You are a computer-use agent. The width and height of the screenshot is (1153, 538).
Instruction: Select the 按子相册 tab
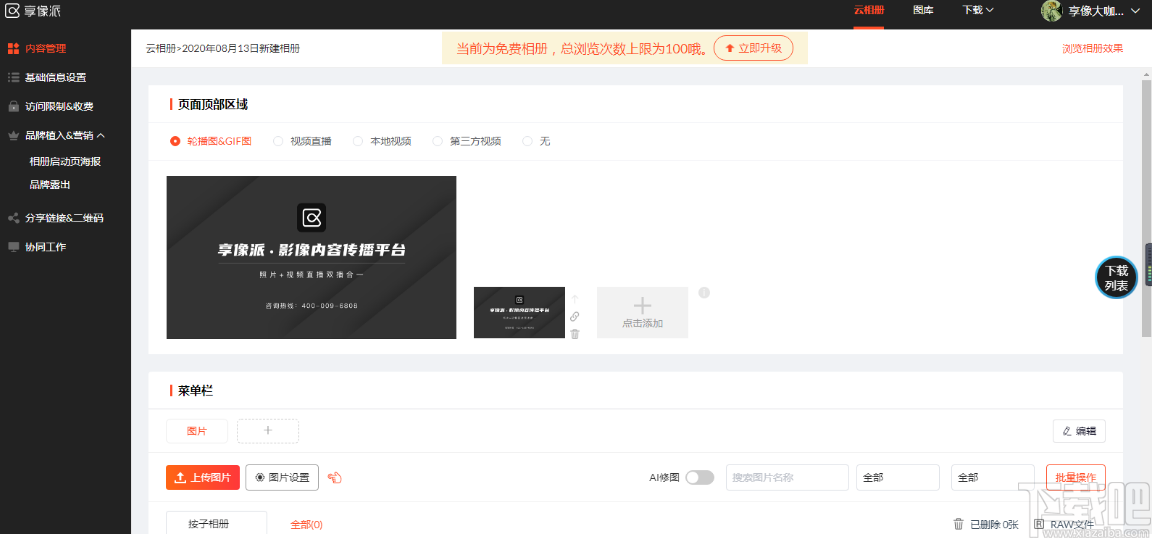[217, 523]
